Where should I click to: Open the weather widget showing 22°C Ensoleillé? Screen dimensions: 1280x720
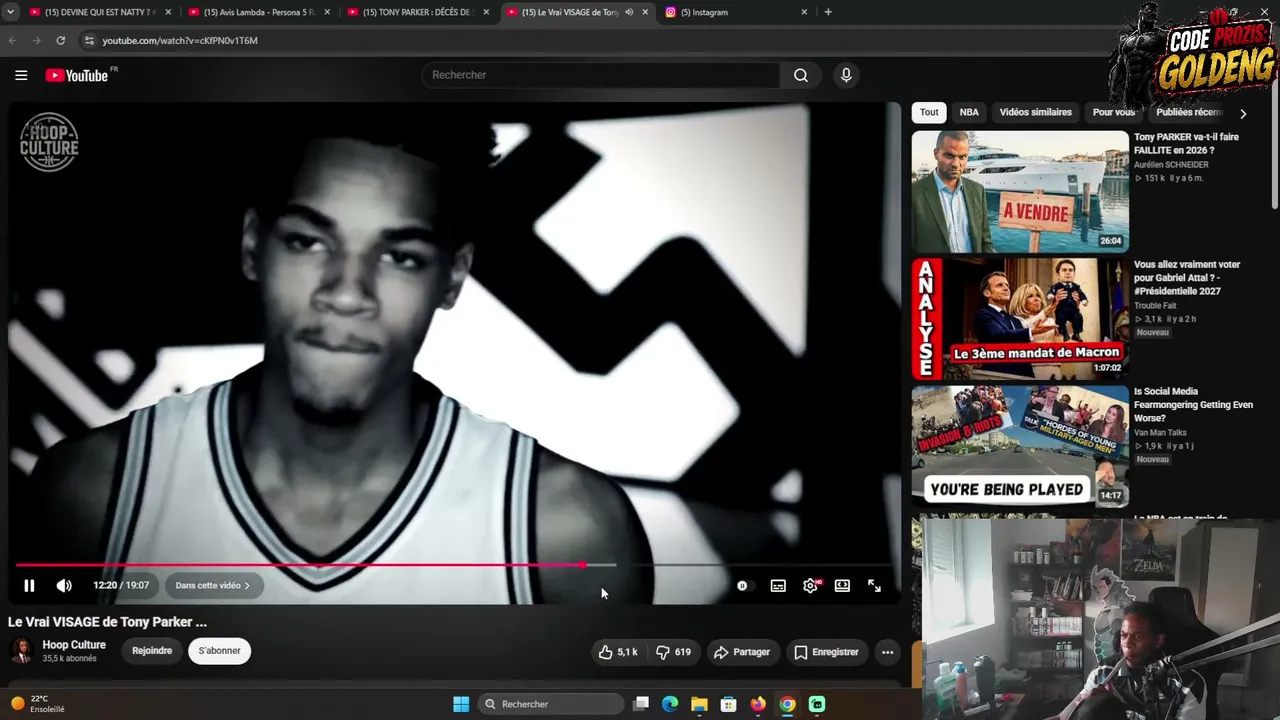point(39,704)
